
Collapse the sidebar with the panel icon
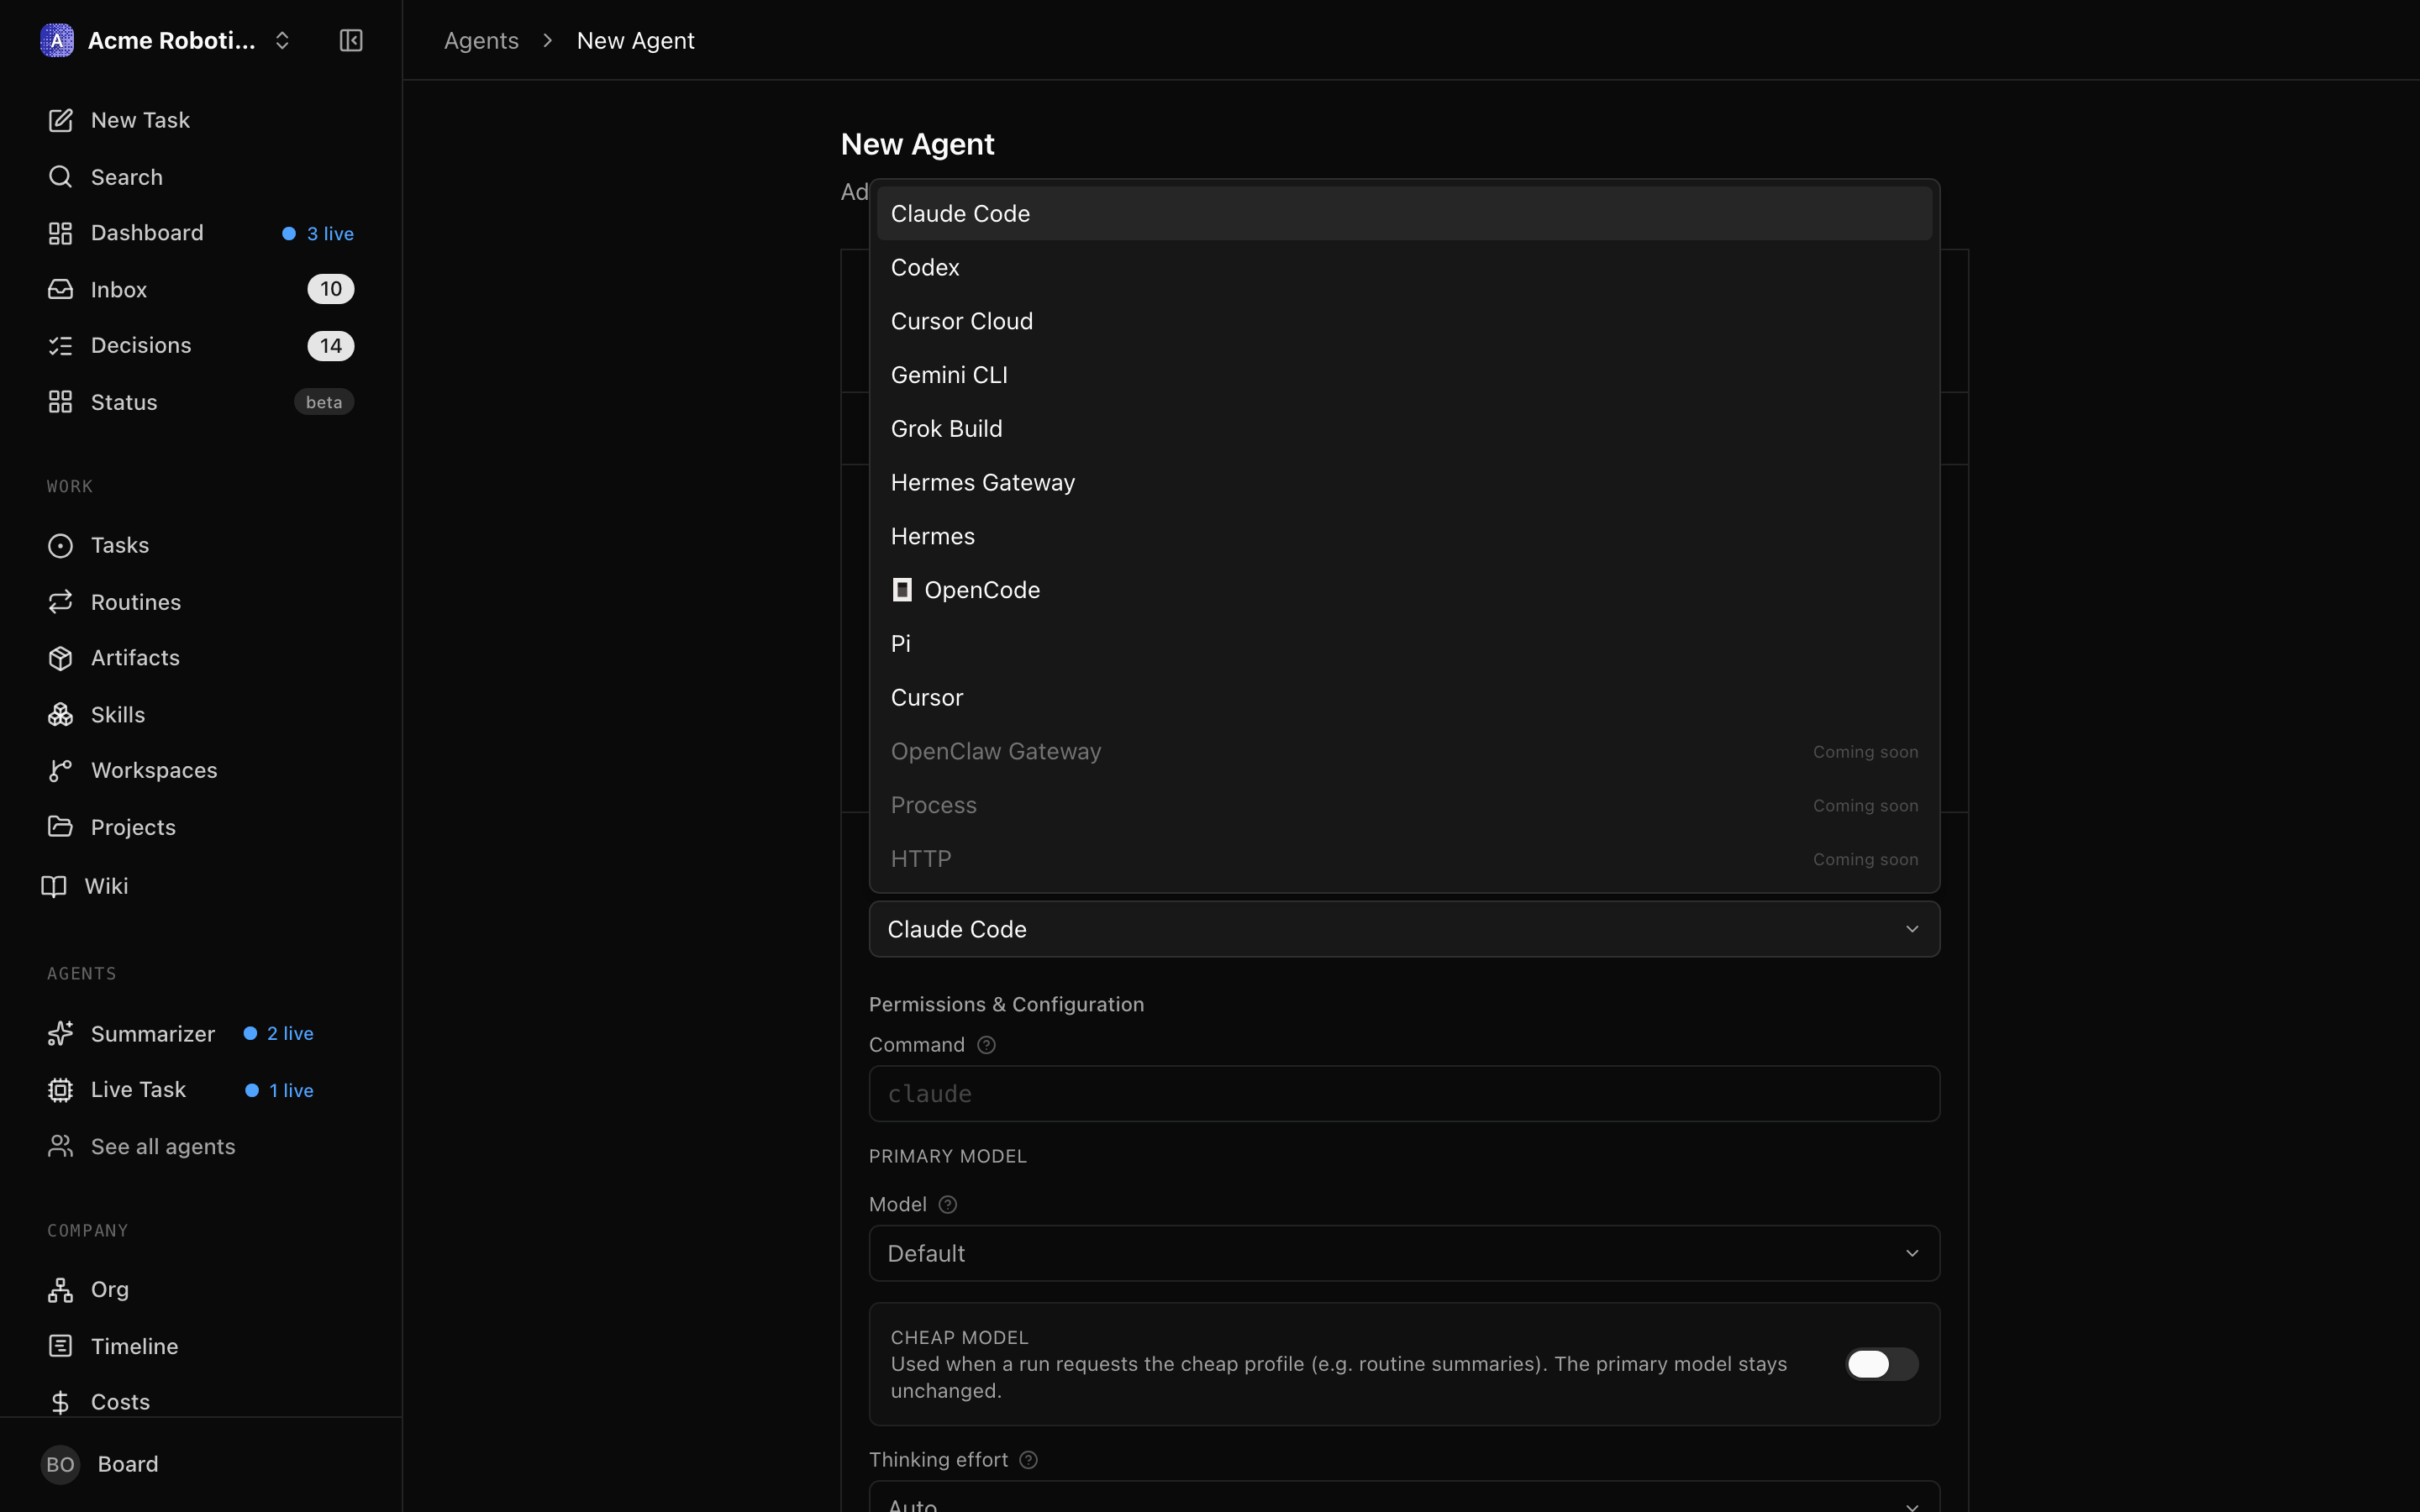point(351,40)
